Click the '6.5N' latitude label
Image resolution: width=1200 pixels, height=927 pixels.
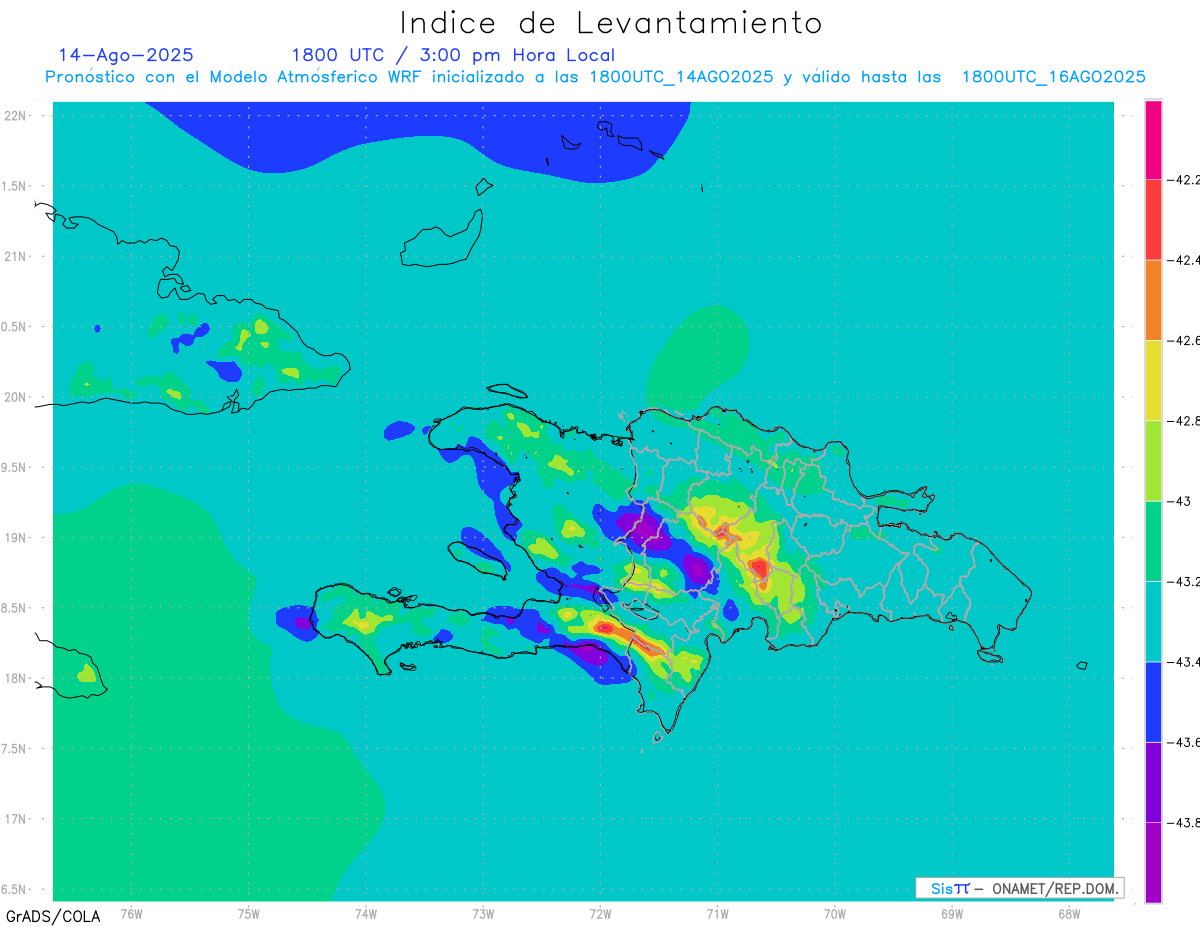(x=15, y=889)
